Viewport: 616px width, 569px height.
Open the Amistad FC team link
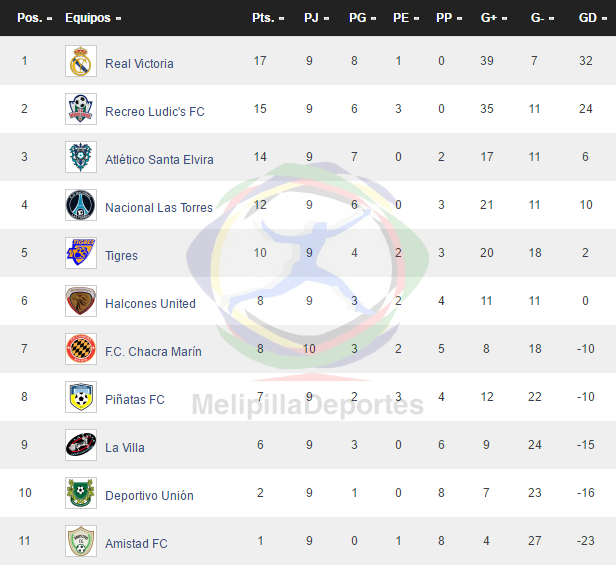click(136, 543)
